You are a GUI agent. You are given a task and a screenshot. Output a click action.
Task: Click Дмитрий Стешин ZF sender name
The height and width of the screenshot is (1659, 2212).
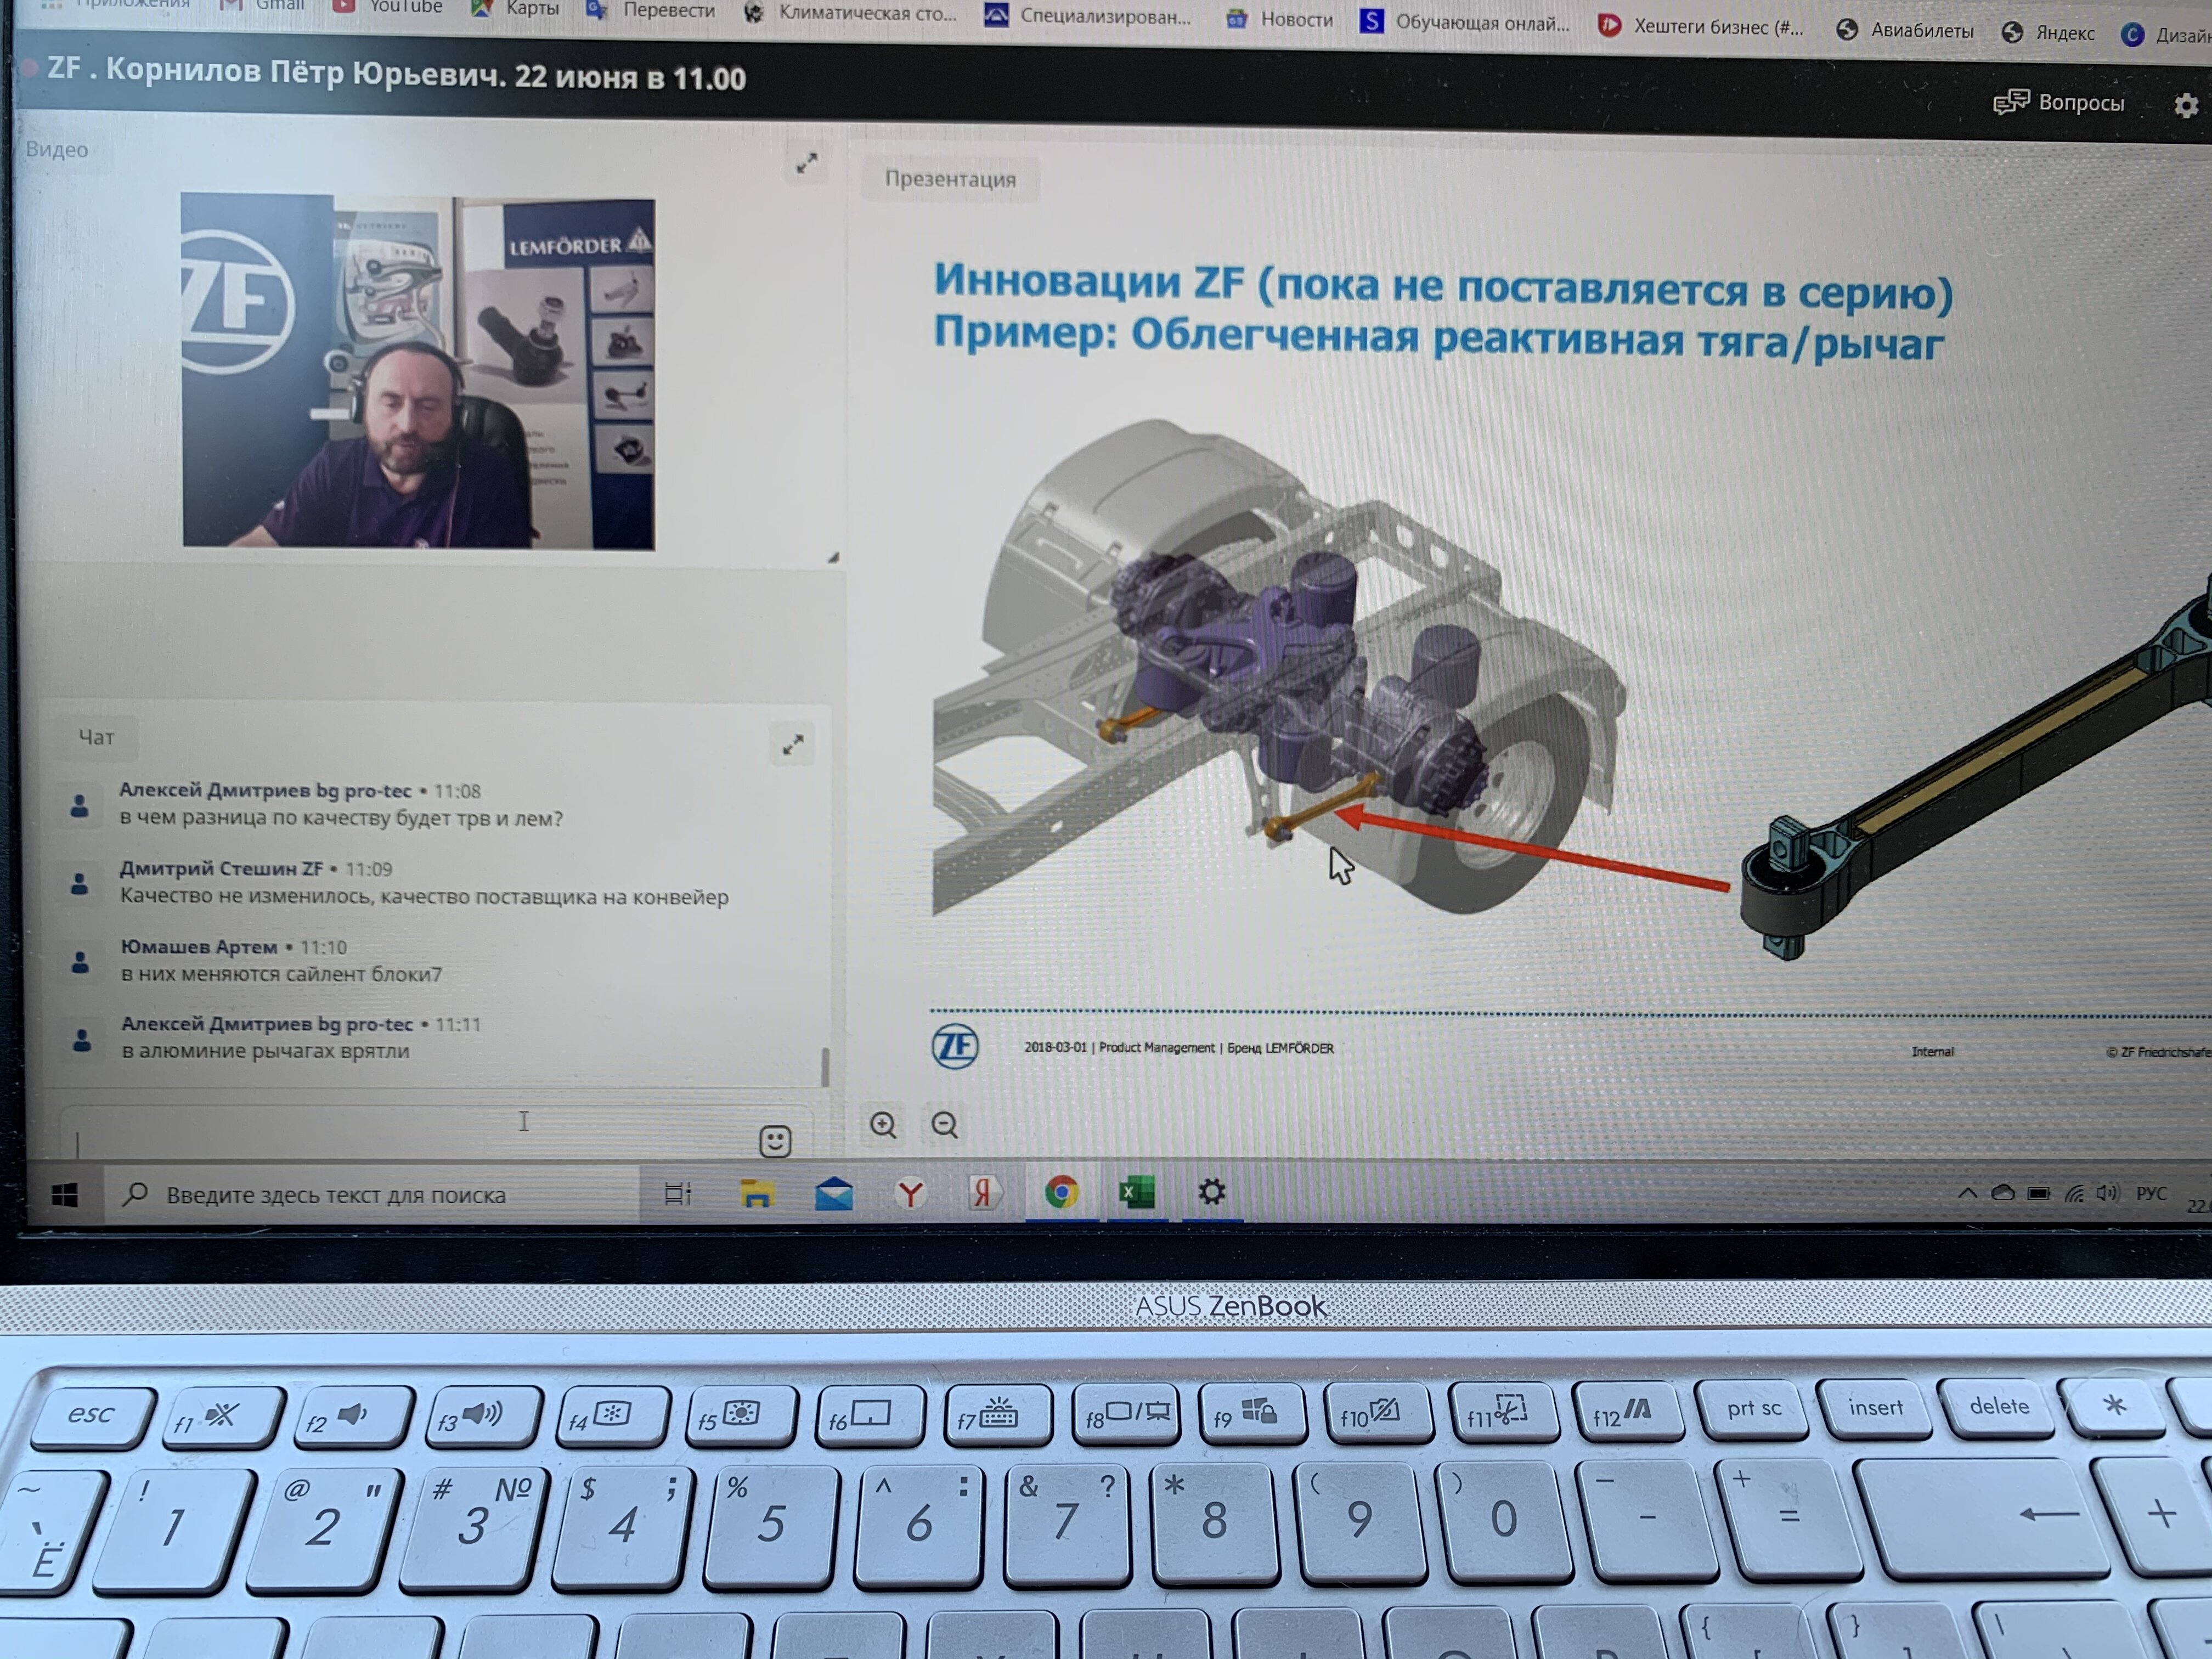coord(221,868)
